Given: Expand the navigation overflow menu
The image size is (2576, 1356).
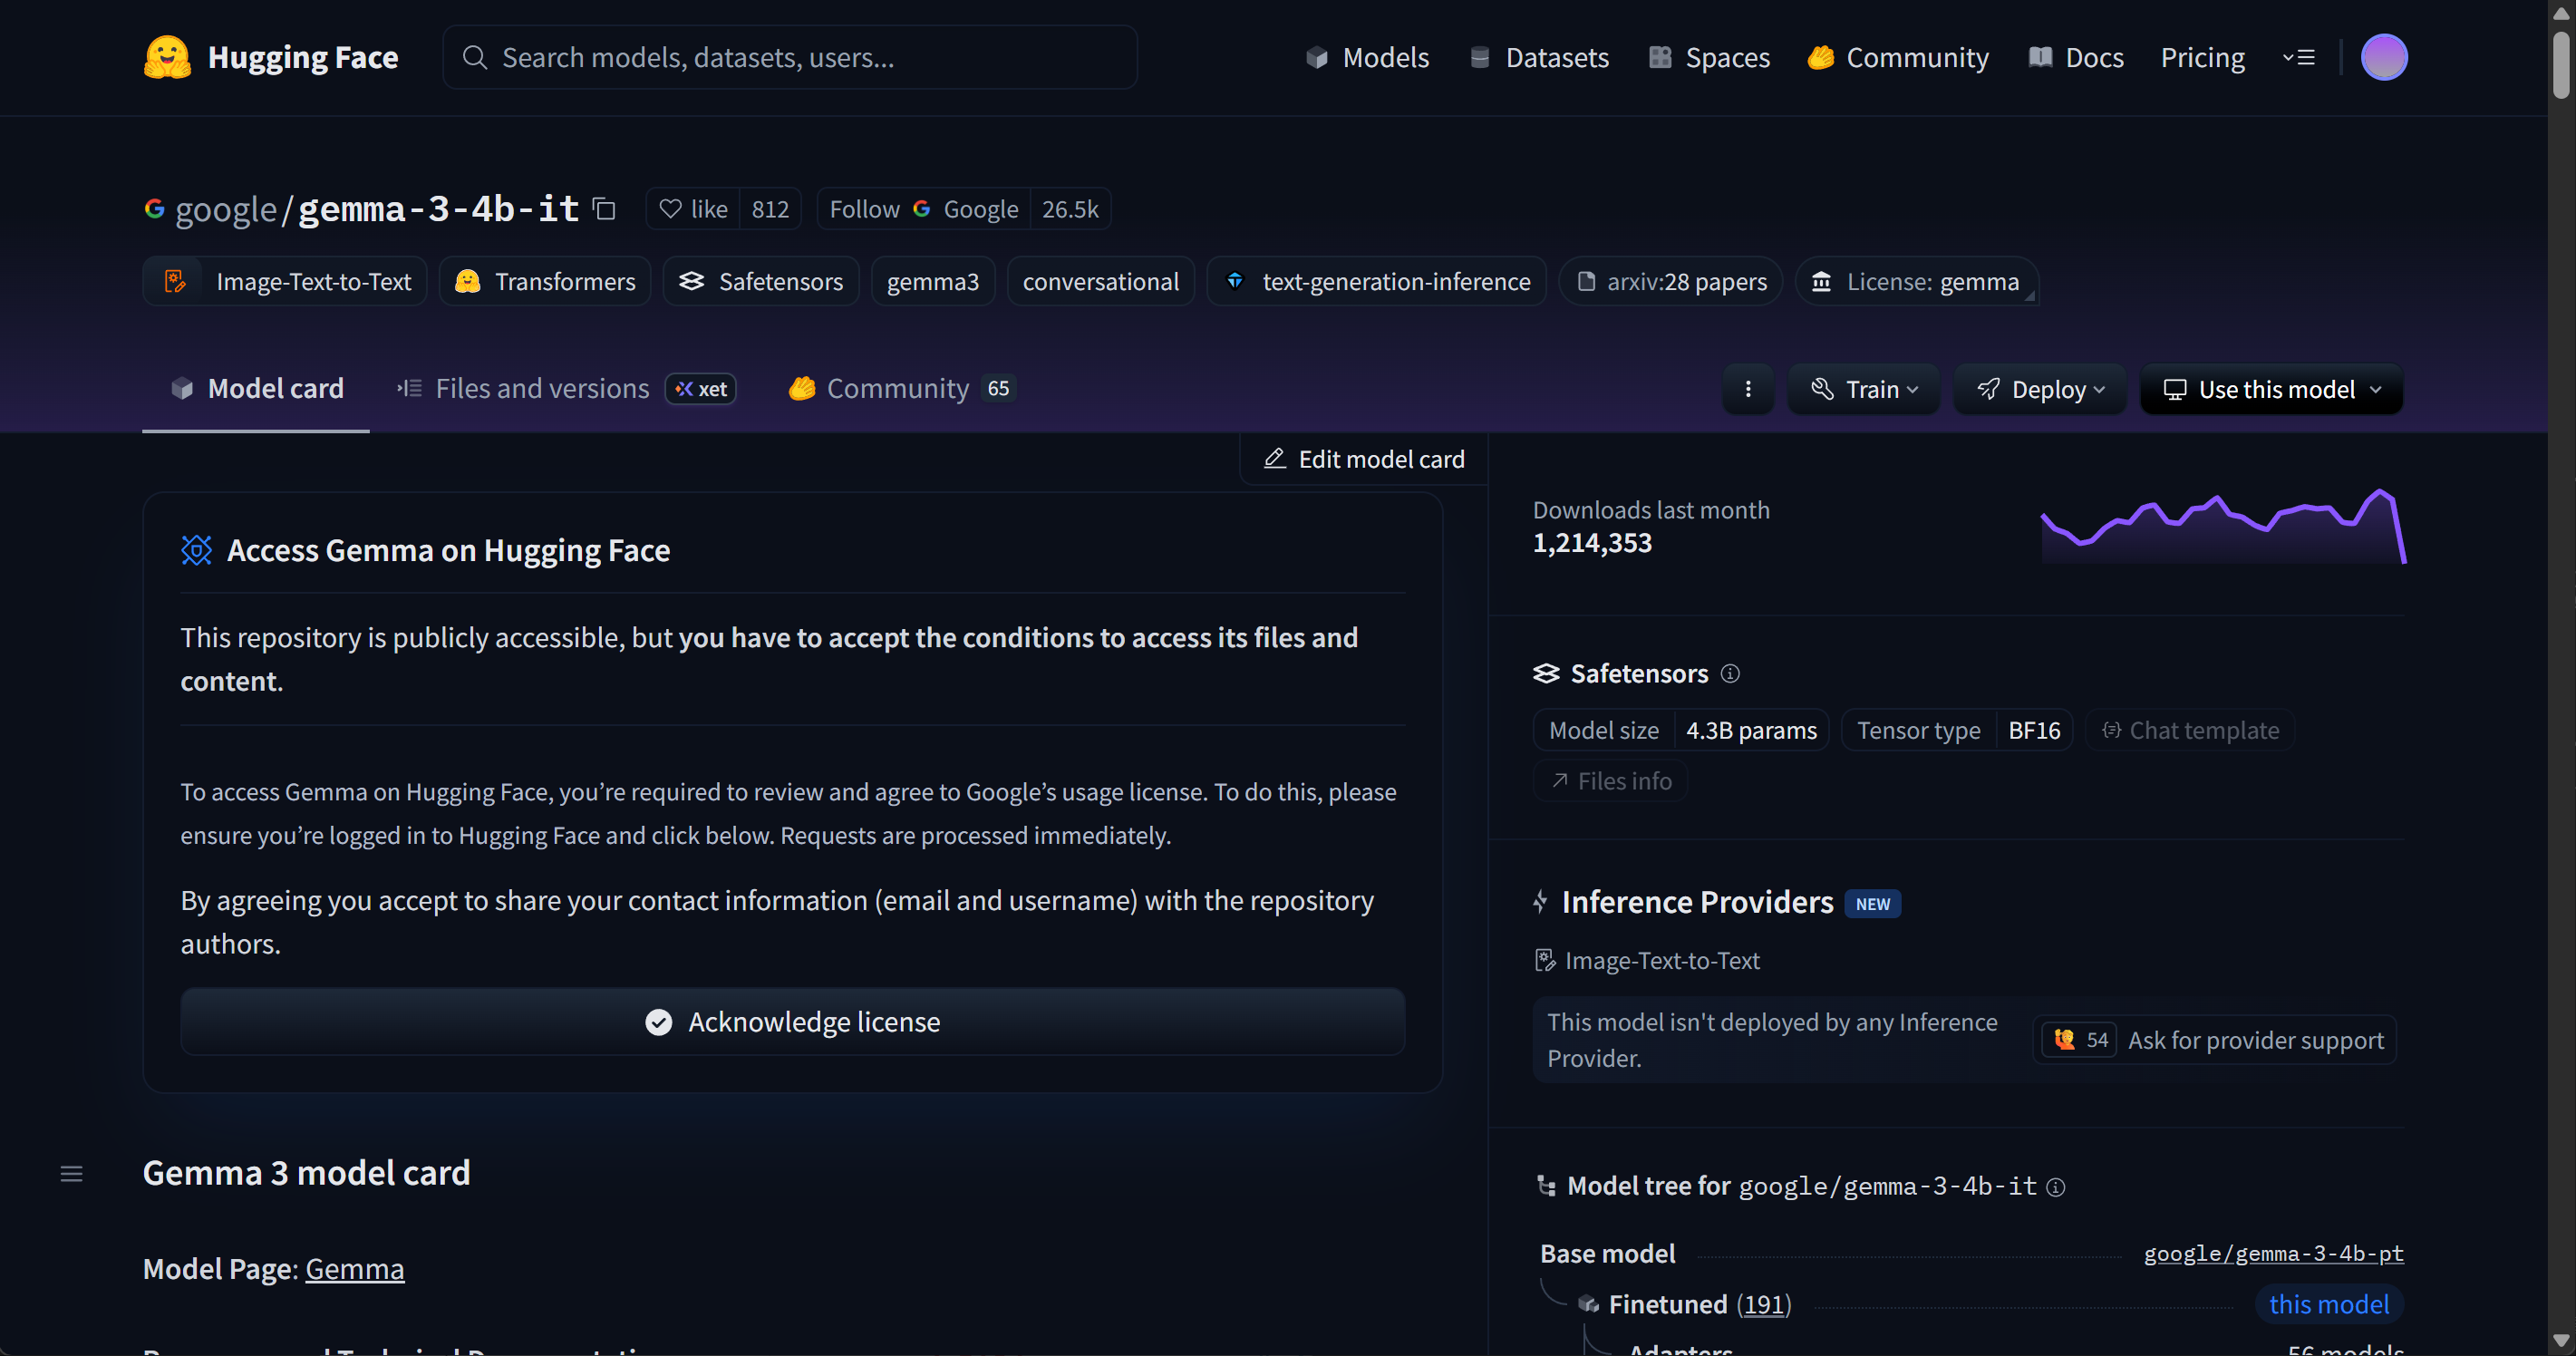Looking at the screenshot, I should point(2298,57).
